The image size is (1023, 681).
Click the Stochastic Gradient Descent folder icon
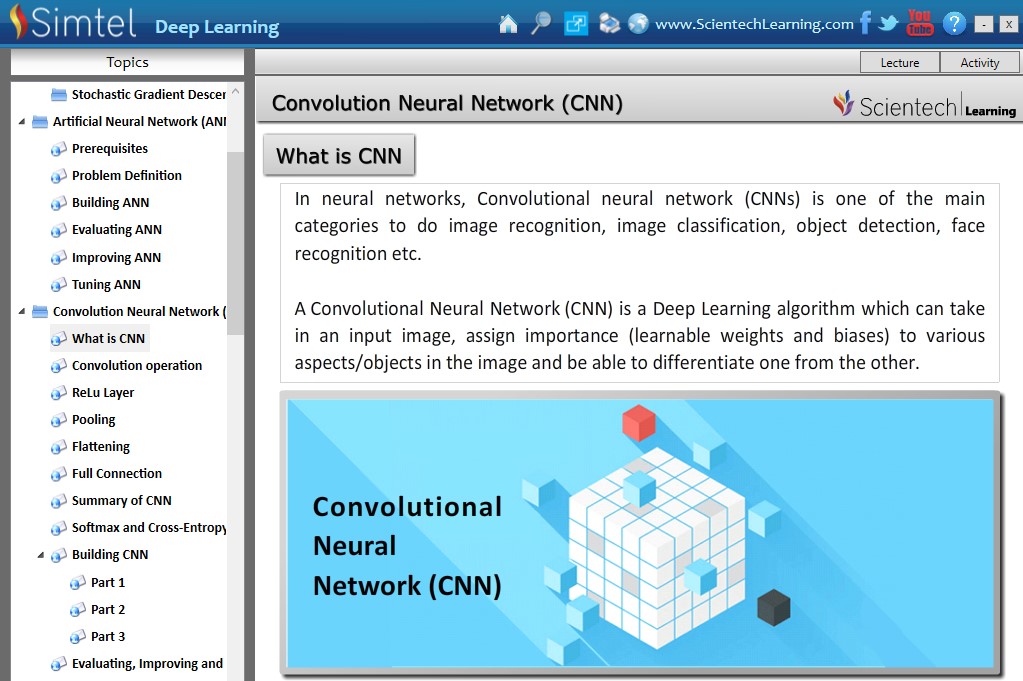tap(59, 95)
